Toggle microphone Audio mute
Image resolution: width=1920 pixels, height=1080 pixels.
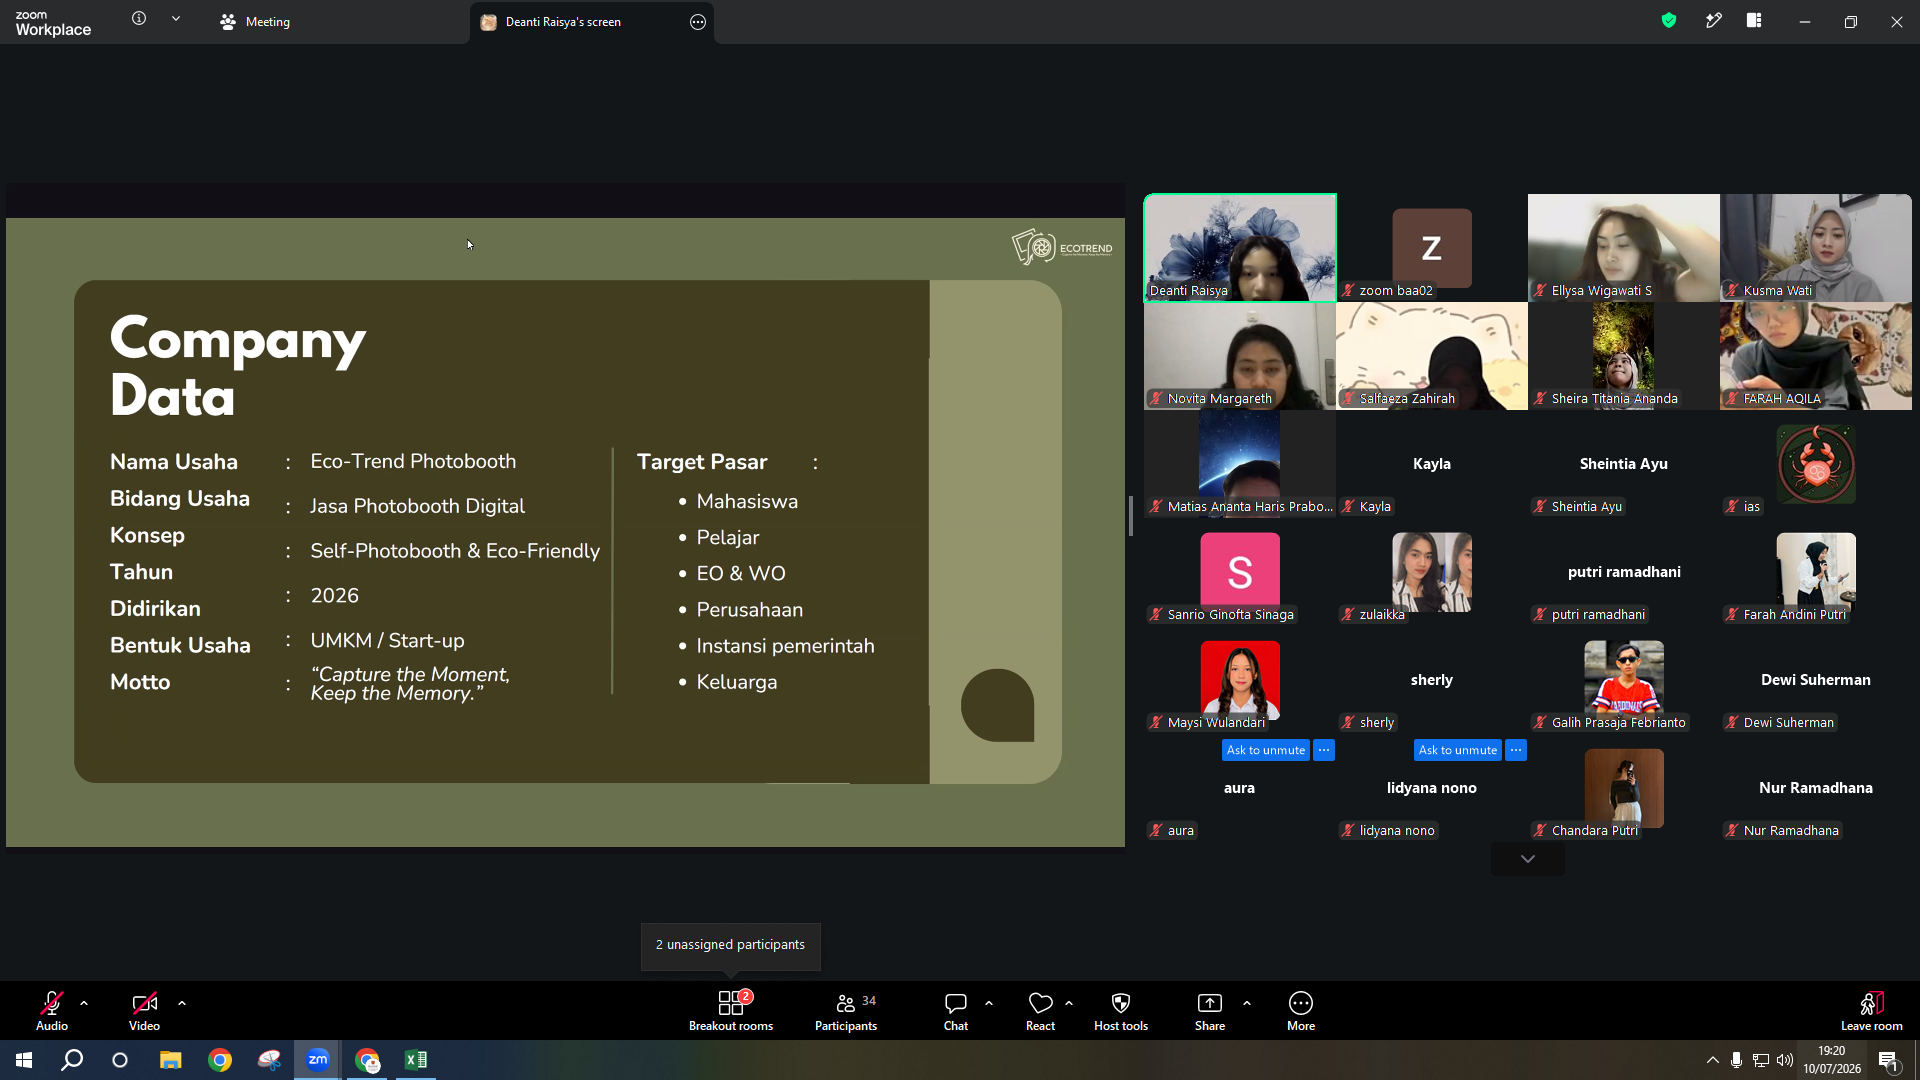52,1010
